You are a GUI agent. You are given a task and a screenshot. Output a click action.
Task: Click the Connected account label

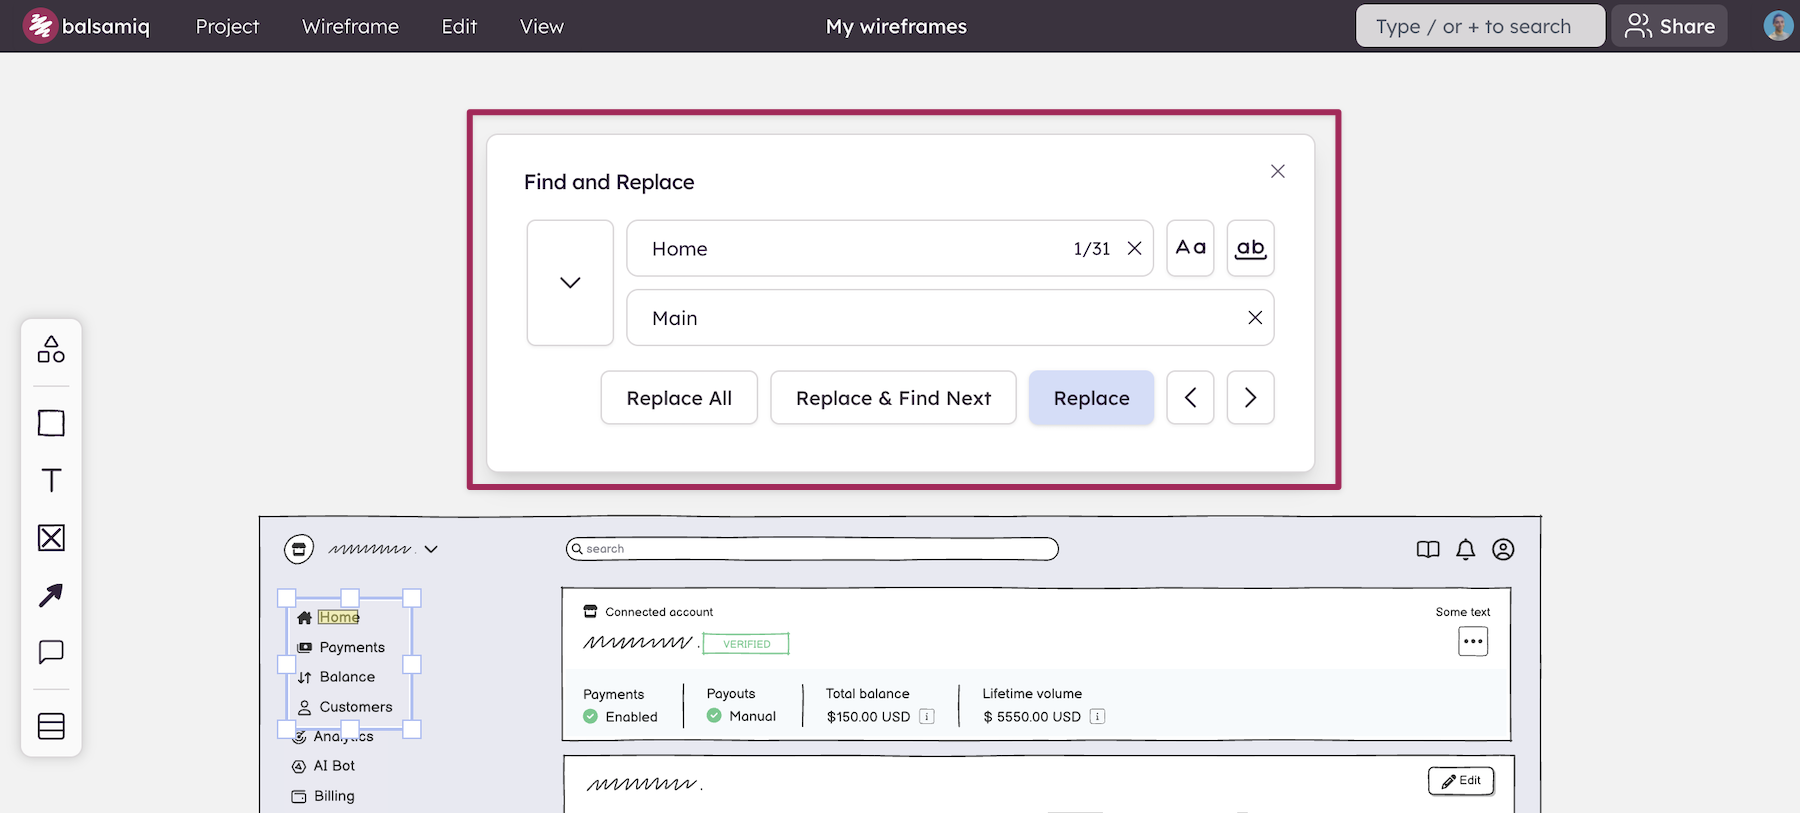pos(659,612)
